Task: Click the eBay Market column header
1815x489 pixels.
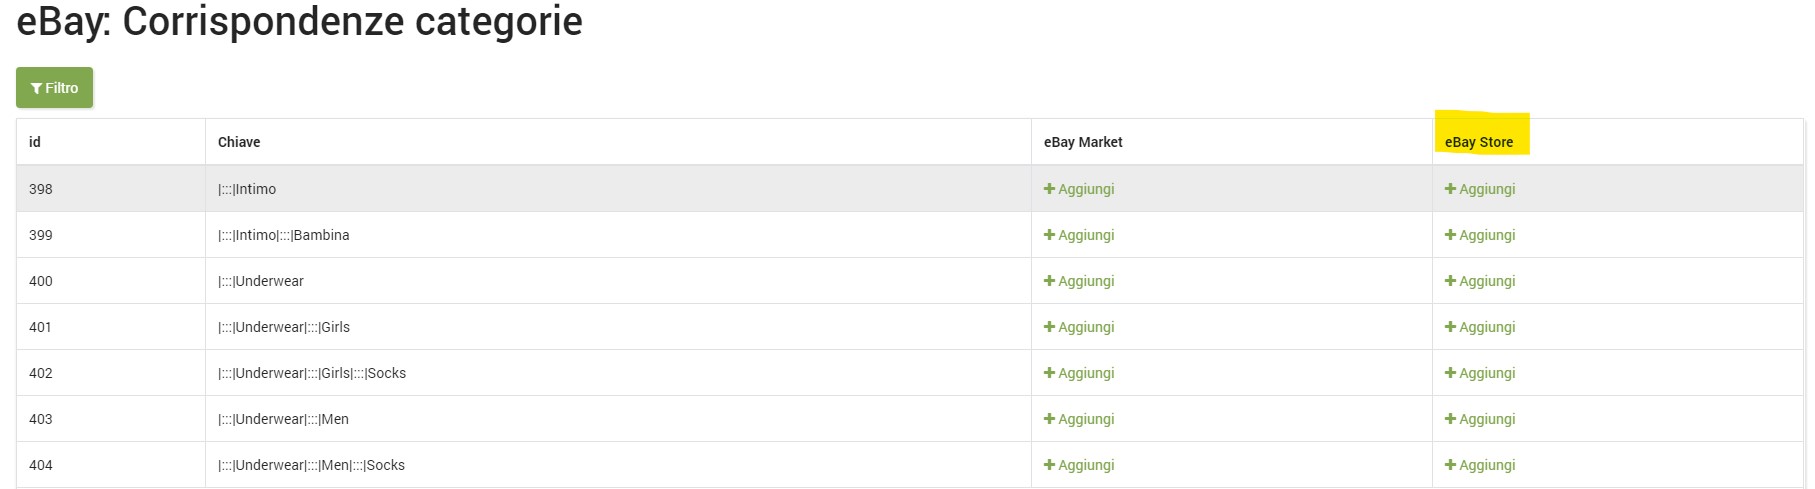Action: 1083,142
